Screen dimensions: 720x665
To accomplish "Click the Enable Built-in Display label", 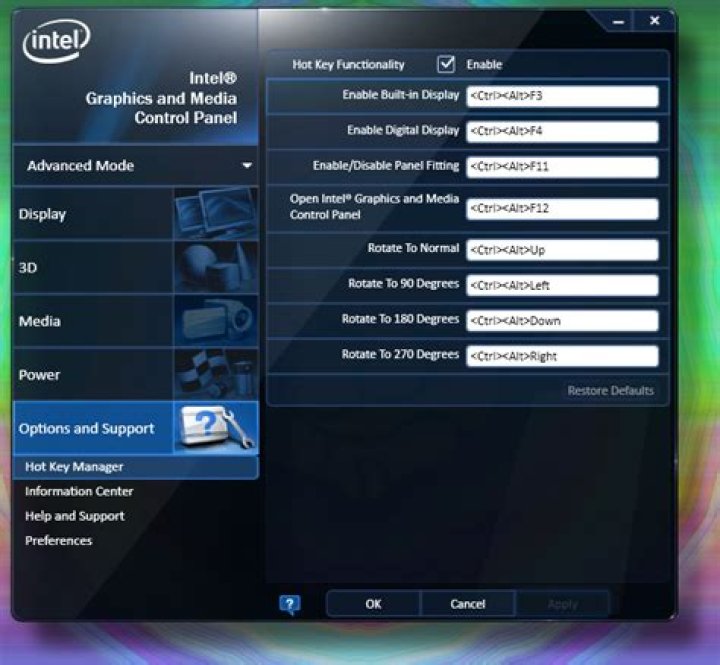I will click(x=400, y=95).
